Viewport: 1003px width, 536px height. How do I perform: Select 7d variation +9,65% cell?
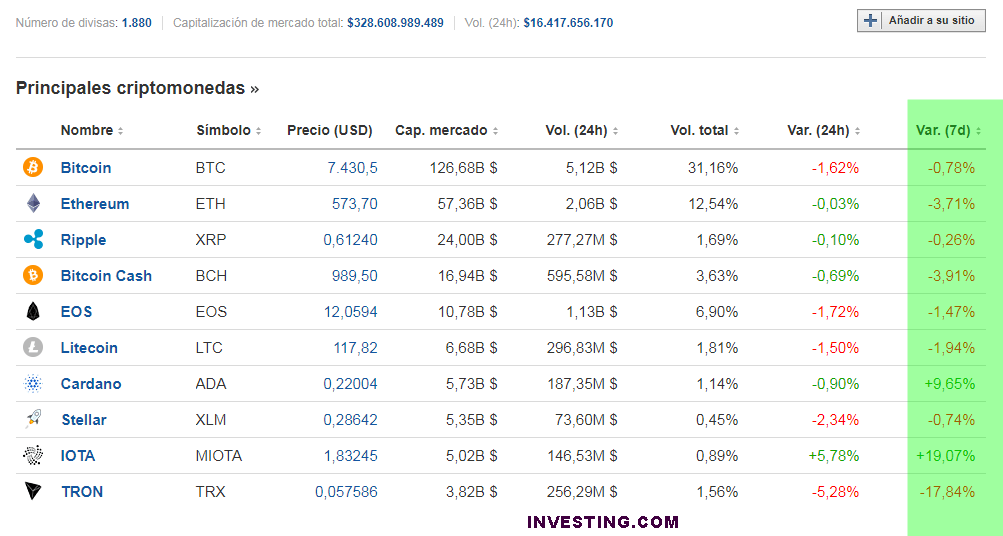click(x=950, y=384)
